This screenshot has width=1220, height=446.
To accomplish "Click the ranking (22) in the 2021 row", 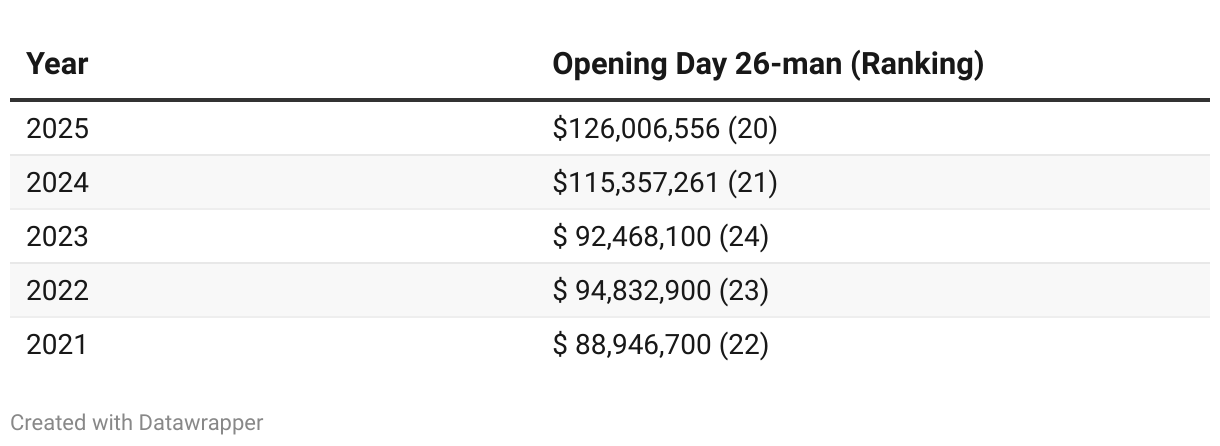I will click(x=744, y=345).
